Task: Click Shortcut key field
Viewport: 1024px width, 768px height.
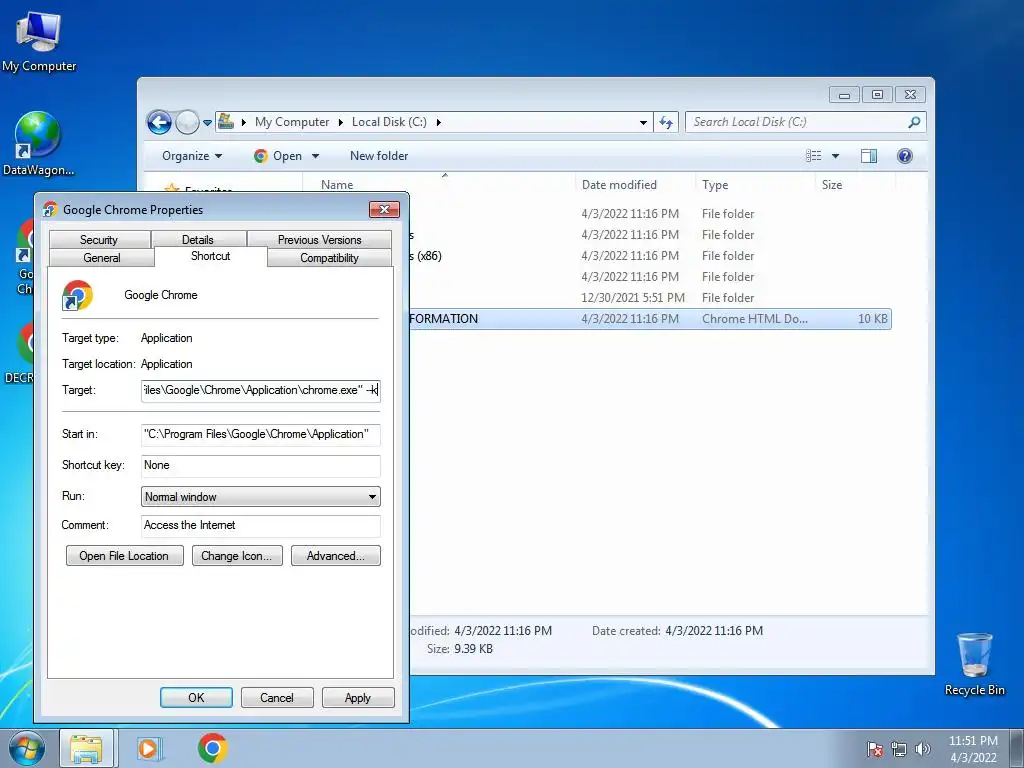Action: [x=261, y=466]
